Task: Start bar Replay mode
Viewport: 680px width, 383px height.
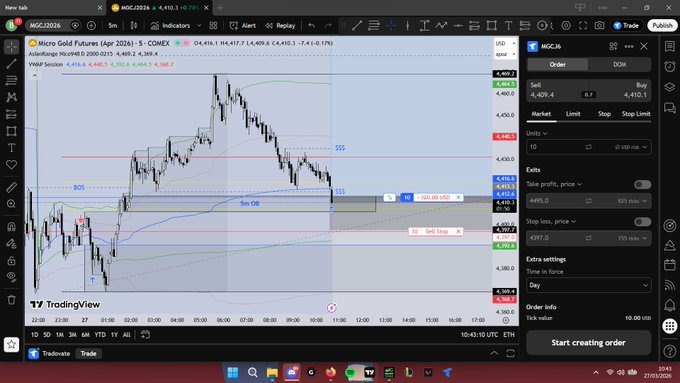Action: (x=280, y=26)
